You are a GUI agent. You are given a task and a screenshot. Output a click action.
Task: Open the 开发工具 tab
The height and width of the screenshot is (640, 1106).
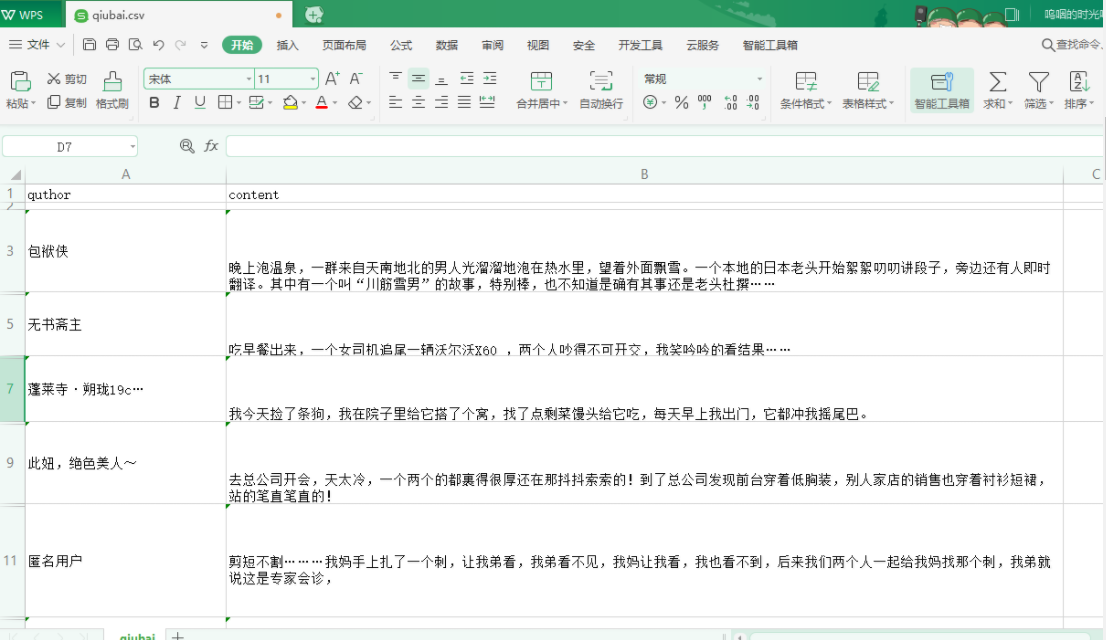tap(640, 45)
